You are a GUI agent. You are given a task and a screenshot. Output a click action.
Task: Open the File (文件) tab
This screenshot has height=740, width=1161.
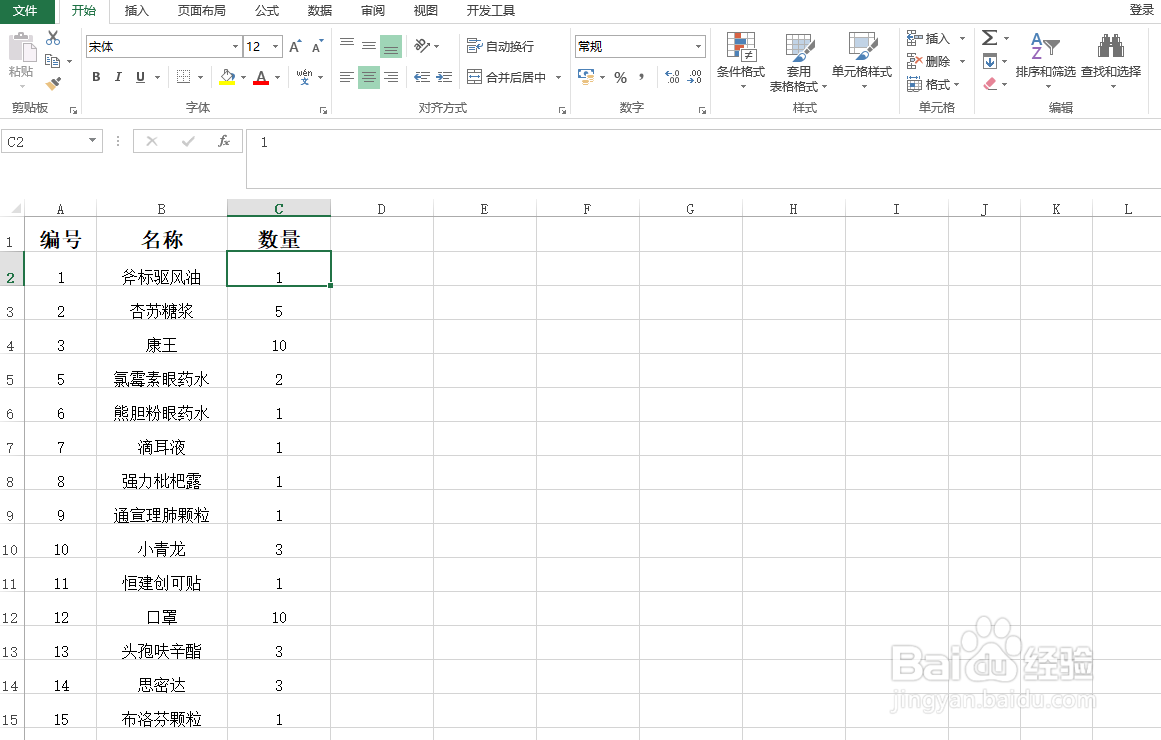pos(27,10)
